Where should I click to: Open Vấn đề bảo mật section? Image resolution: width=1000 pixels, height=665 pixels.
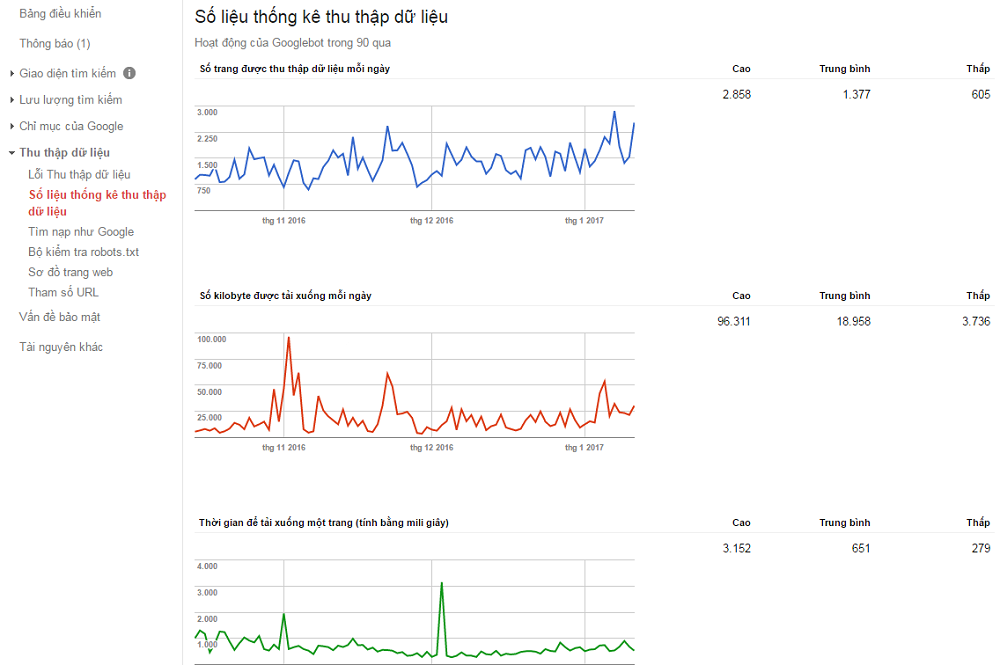click(60, 317)
